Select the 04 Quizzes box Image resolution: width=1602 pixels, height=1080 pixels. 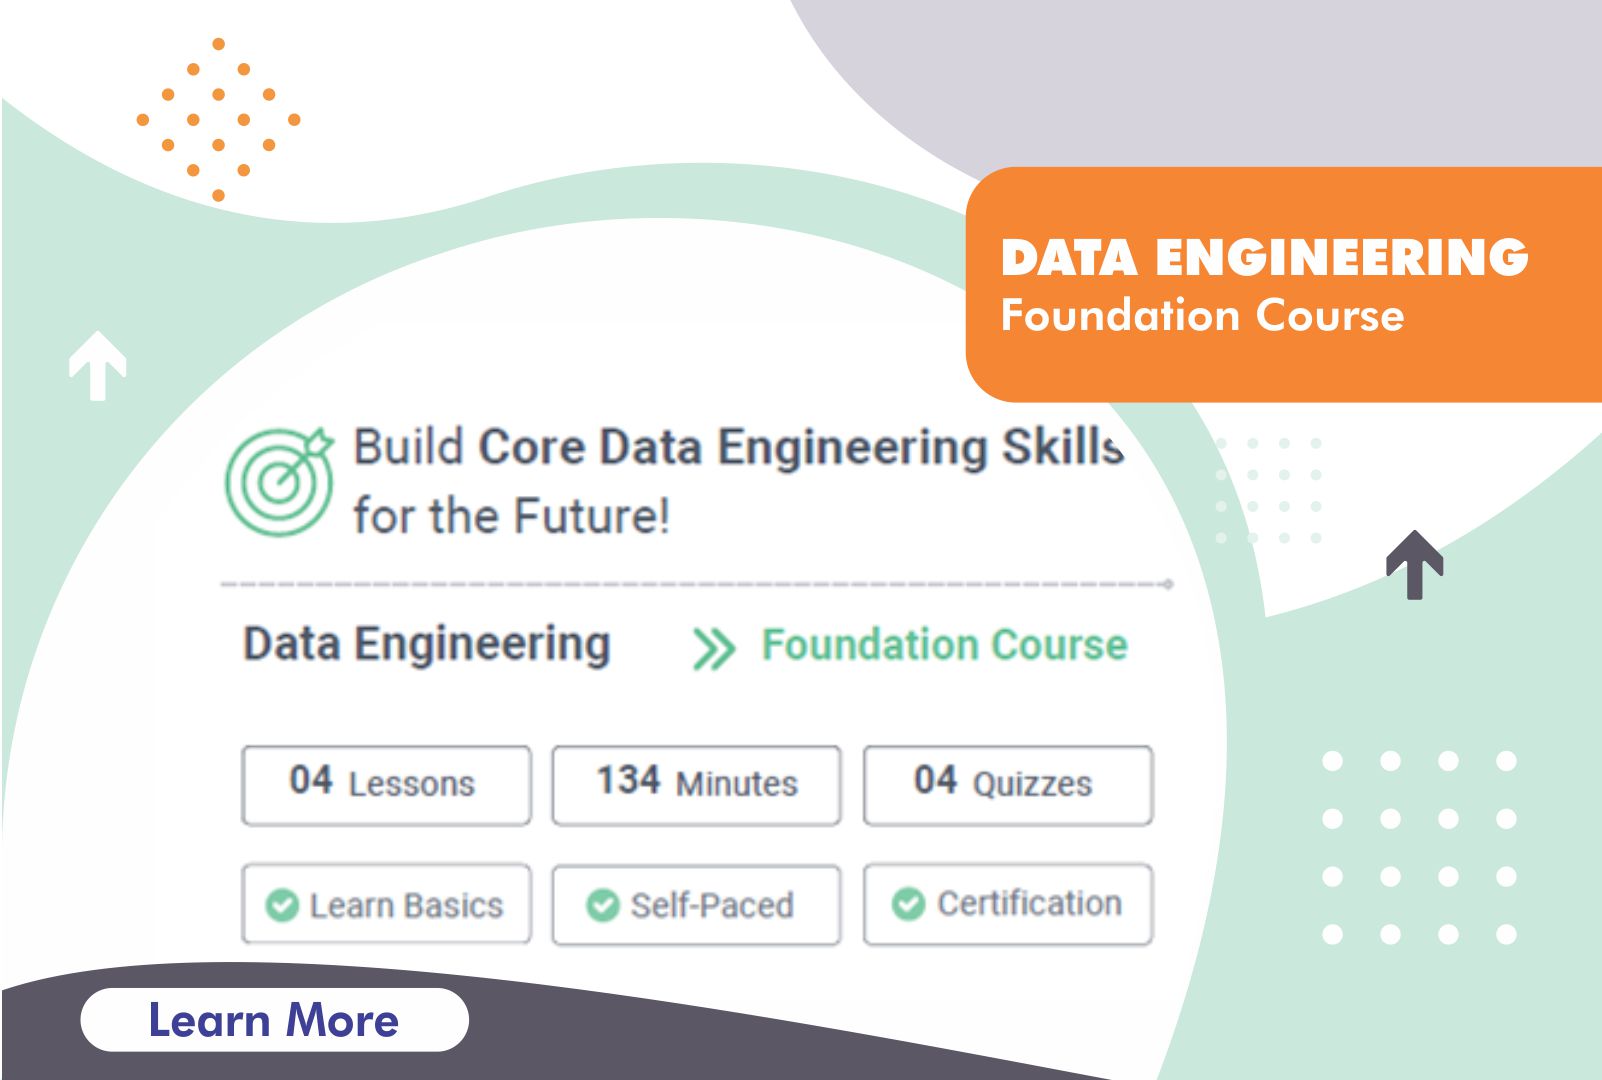(x=1007, y=785)
